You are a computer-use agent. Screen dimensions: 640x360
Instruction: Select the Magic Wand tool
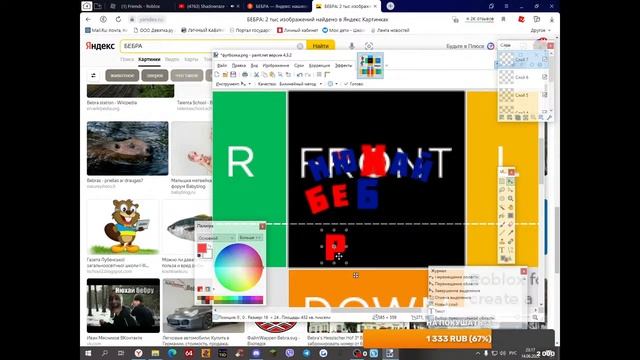click(x=502, y=207)
